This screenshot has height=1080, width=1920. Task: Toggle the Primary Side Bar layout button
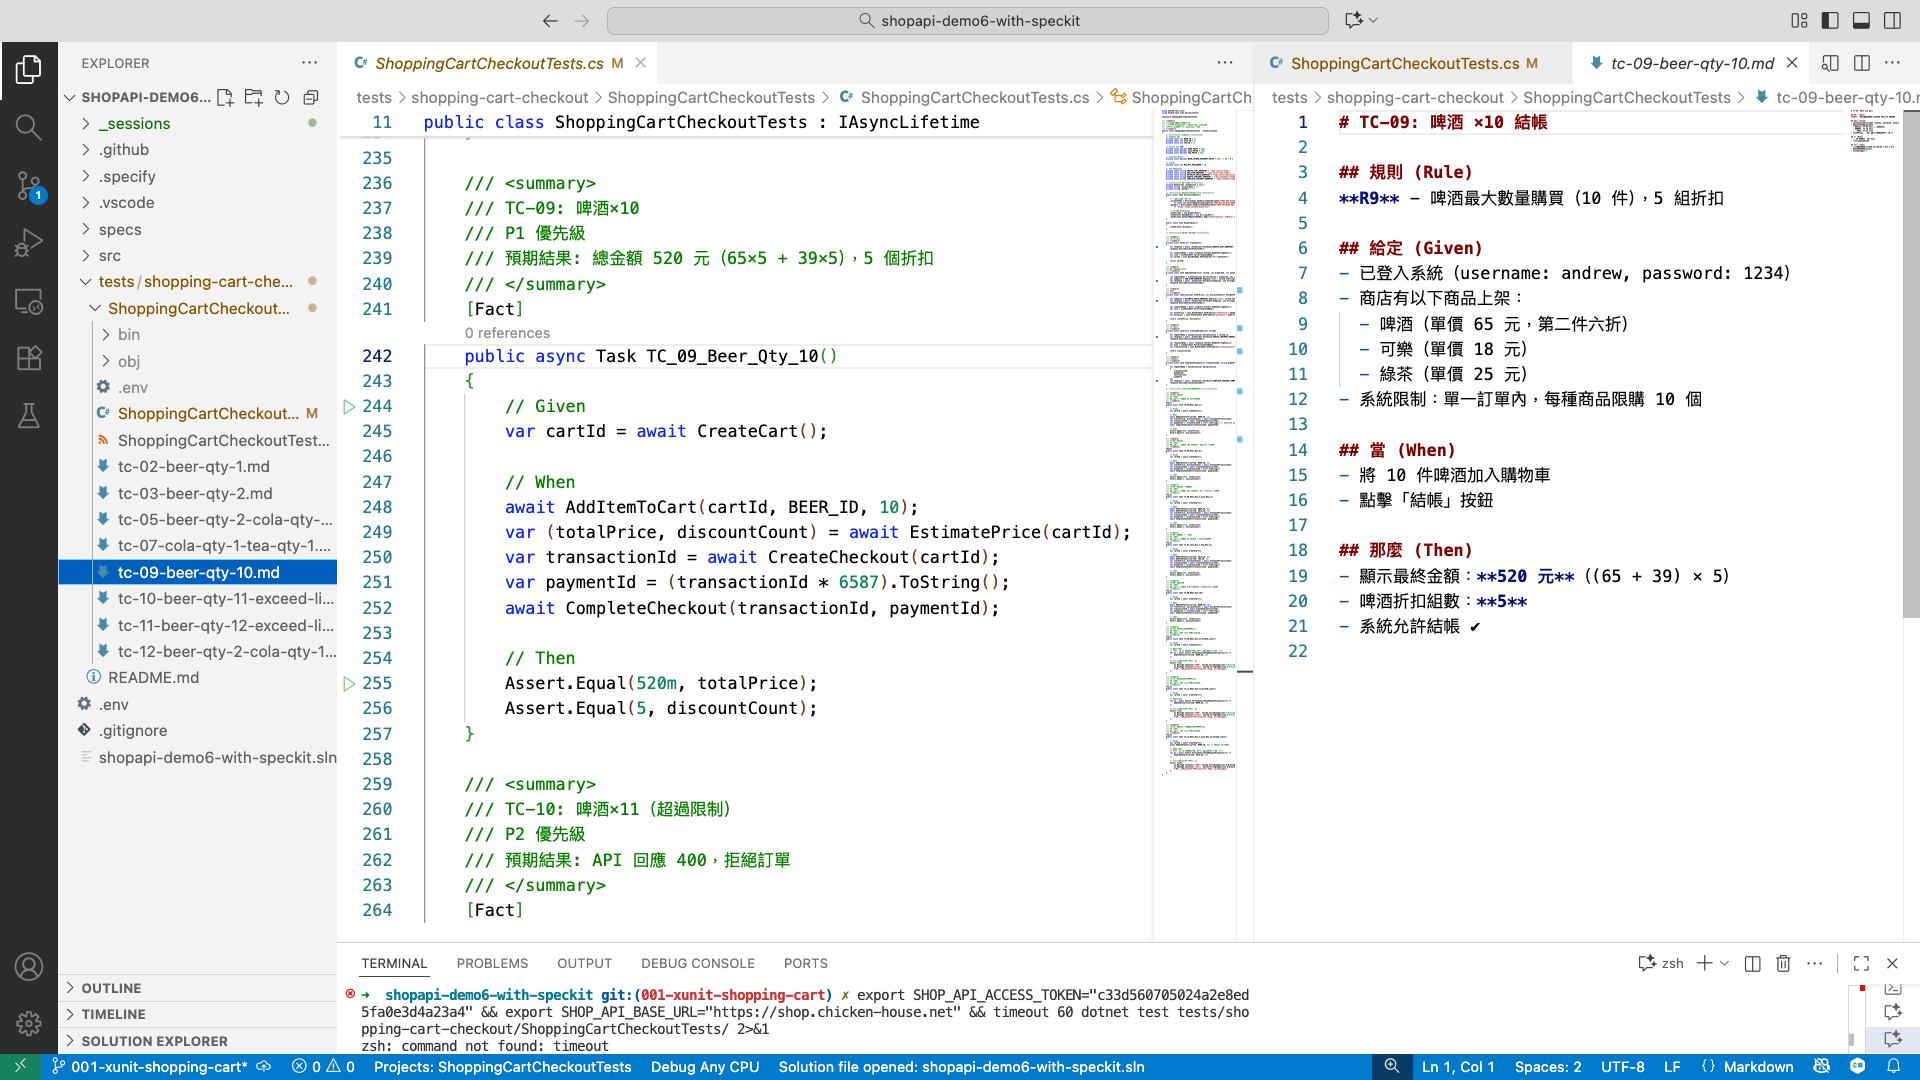tap(1830, 20)
